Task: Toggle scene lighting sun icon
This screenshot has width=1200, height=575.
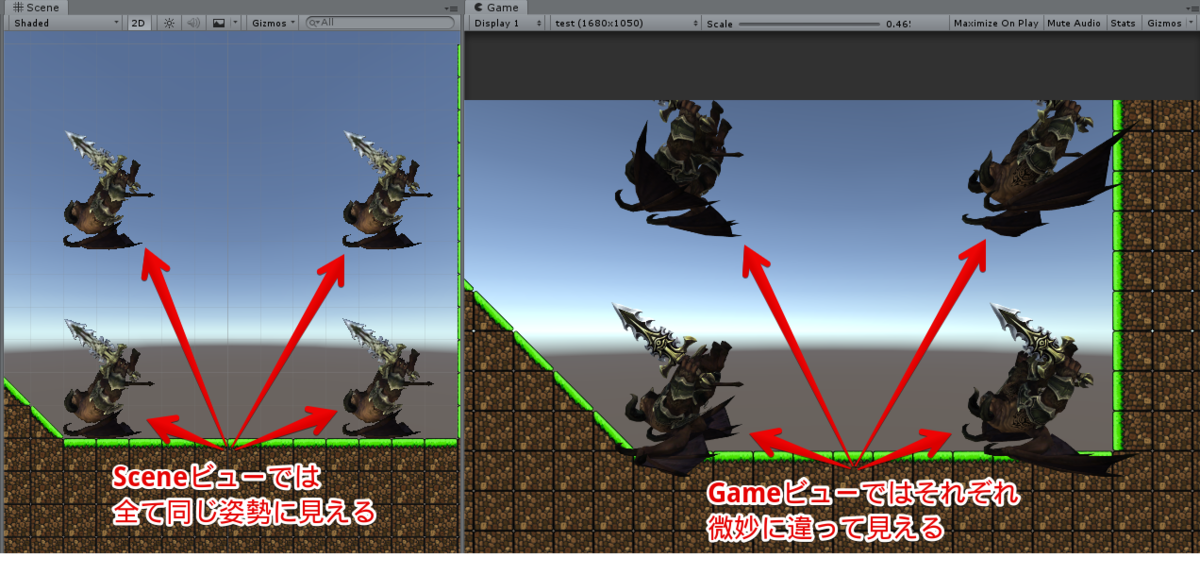Action: pos(169,22)
